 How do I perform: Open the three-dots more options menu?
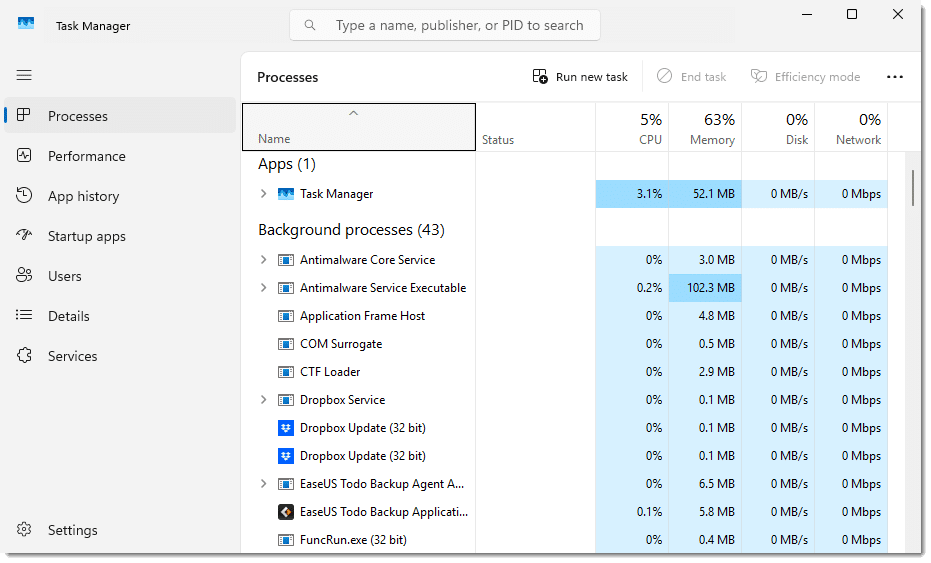894,77
